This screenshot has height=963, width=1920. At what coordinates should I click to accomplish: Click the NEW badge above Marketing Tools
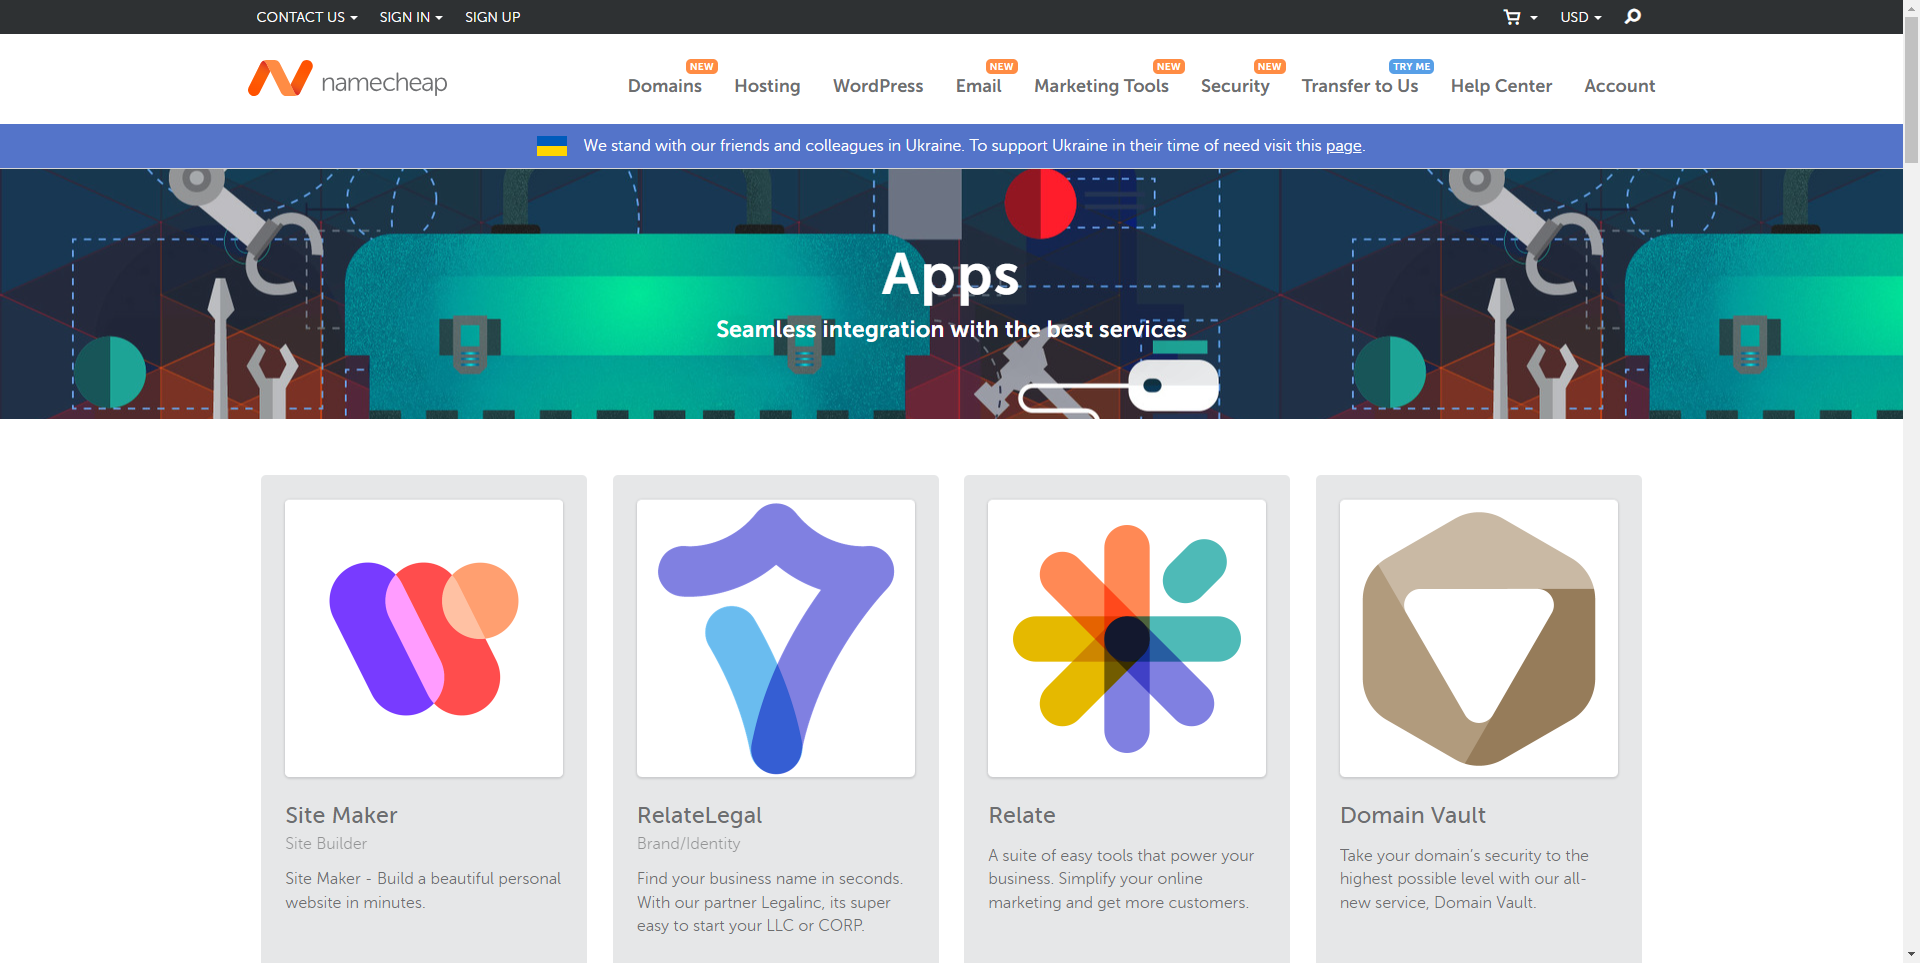tap(1168, 67)
